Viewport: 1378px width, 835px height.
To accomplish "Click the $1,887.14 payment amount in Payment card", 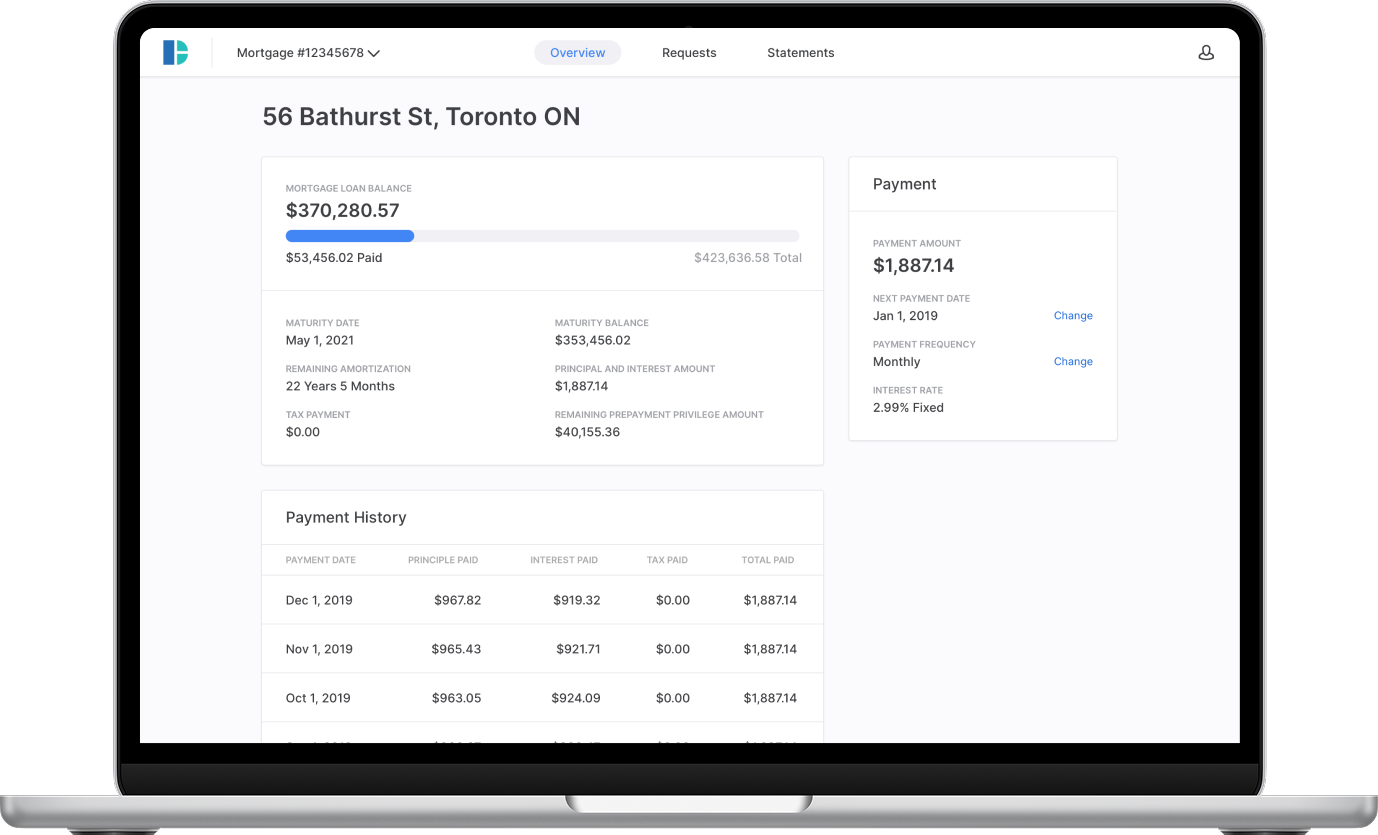I will tap(913, 266).
